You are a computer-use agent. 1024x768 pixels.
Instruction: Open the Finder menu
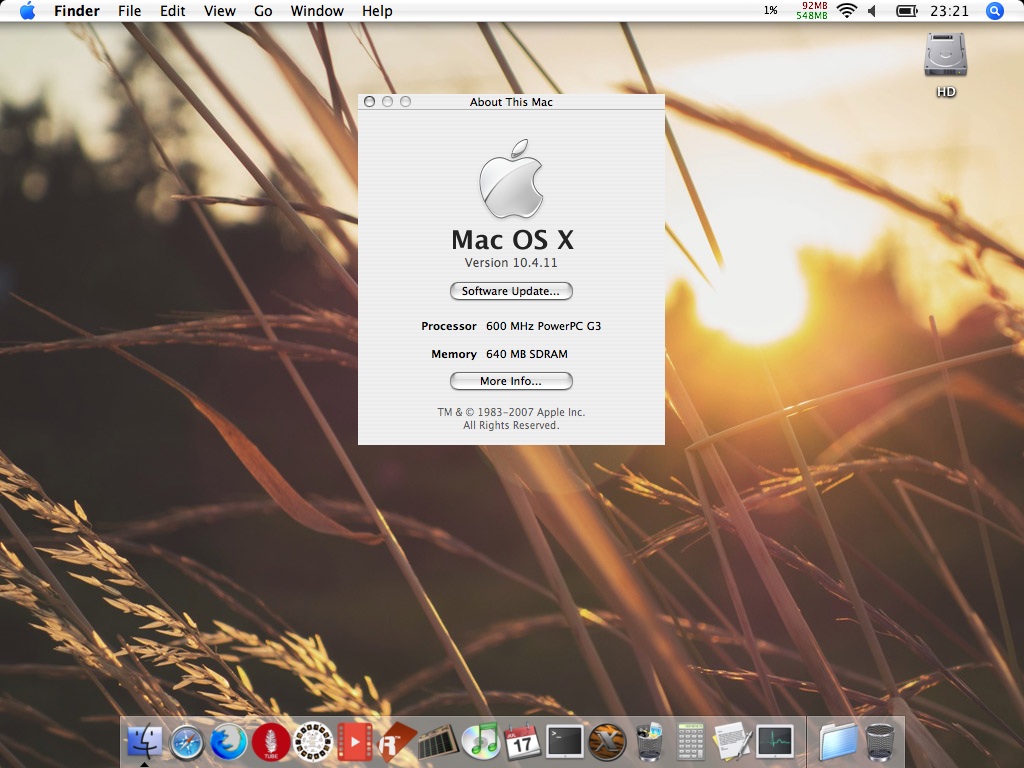click(76, 10)
